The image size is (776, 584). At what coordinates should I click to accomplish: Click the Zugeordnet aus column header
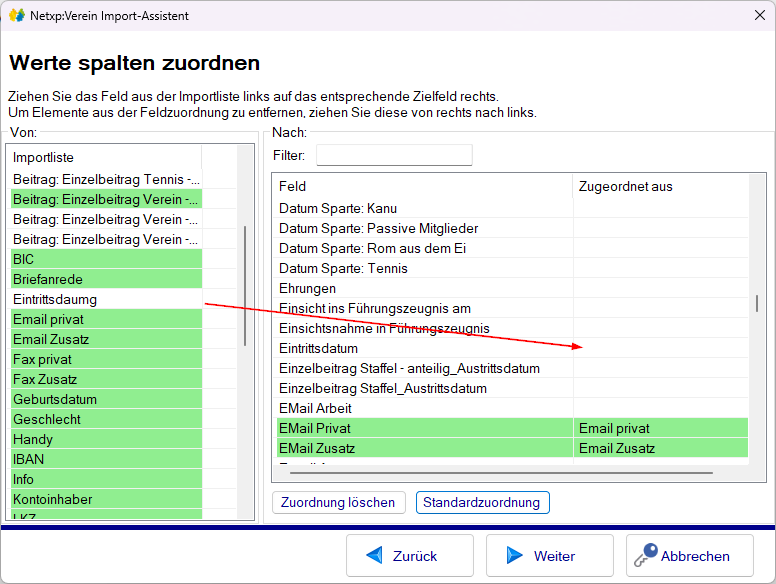(x=658, y=186)
